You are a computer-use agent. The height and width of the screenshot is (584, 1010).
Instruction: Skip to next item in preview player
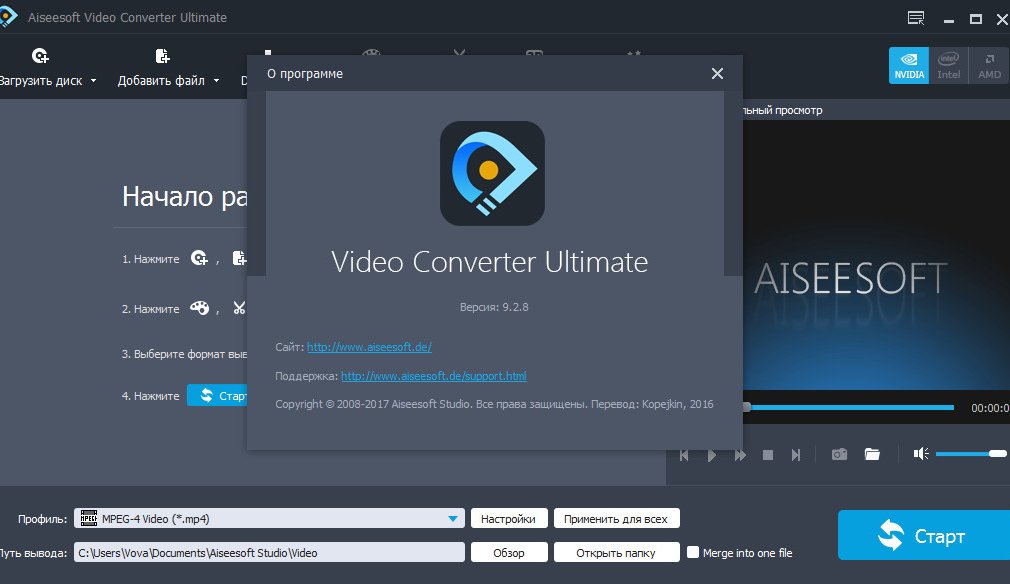(x=796, y=455)
